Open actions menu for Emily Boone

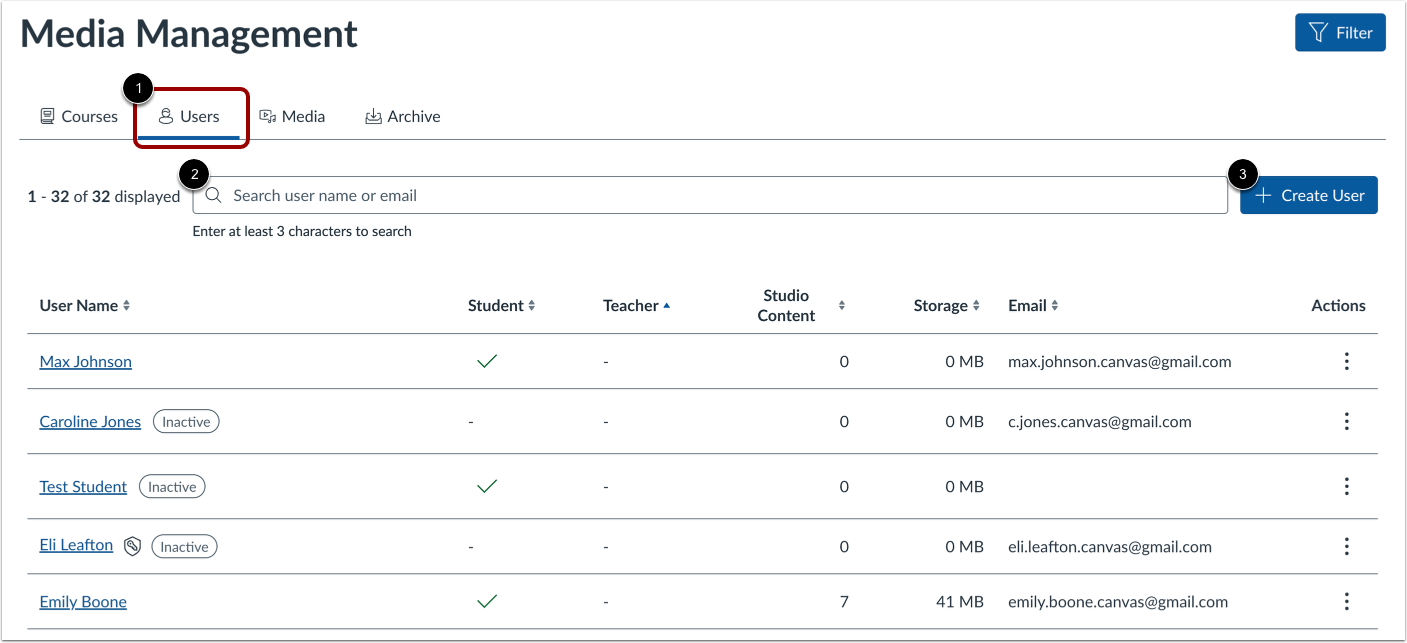tap(1347, 602)
